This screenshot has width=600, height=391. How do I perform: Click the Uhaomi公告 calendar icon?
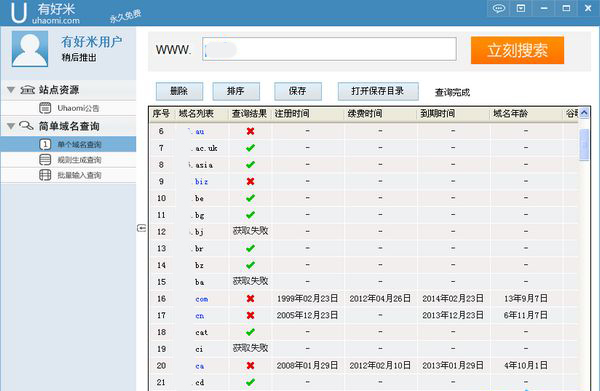(45, 108)
